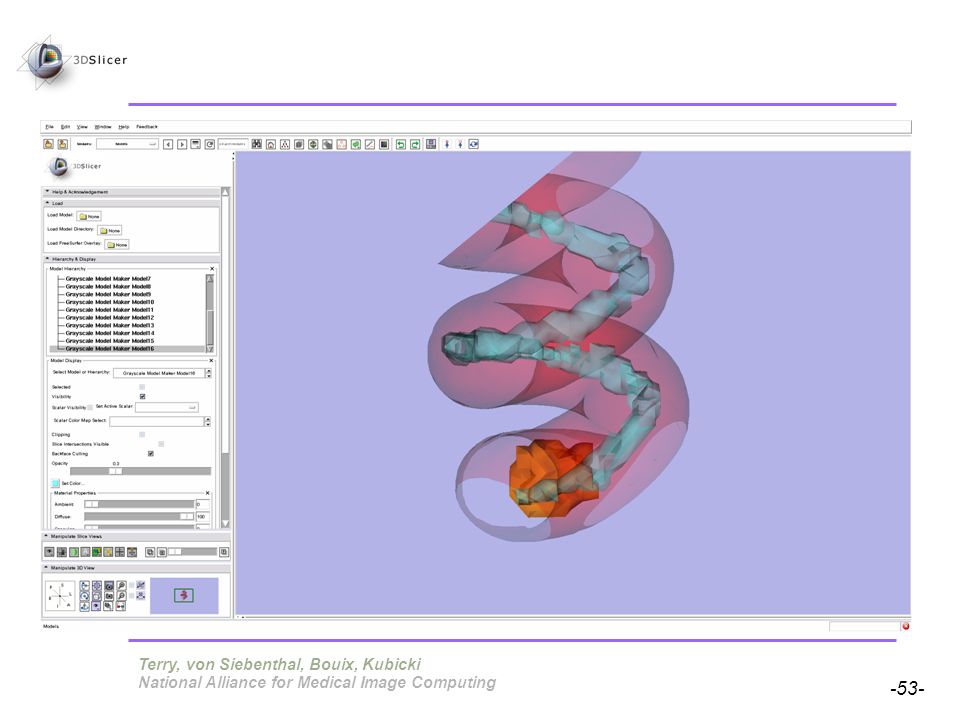This screenshot has height=720, width=960.
Task: Click the Diffuse slider
Action: 139,517
